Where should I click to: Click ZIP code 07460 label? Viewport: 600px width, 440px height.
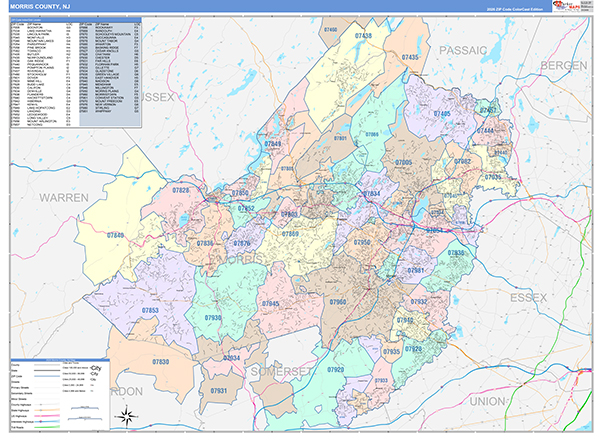tap(331, 29)
